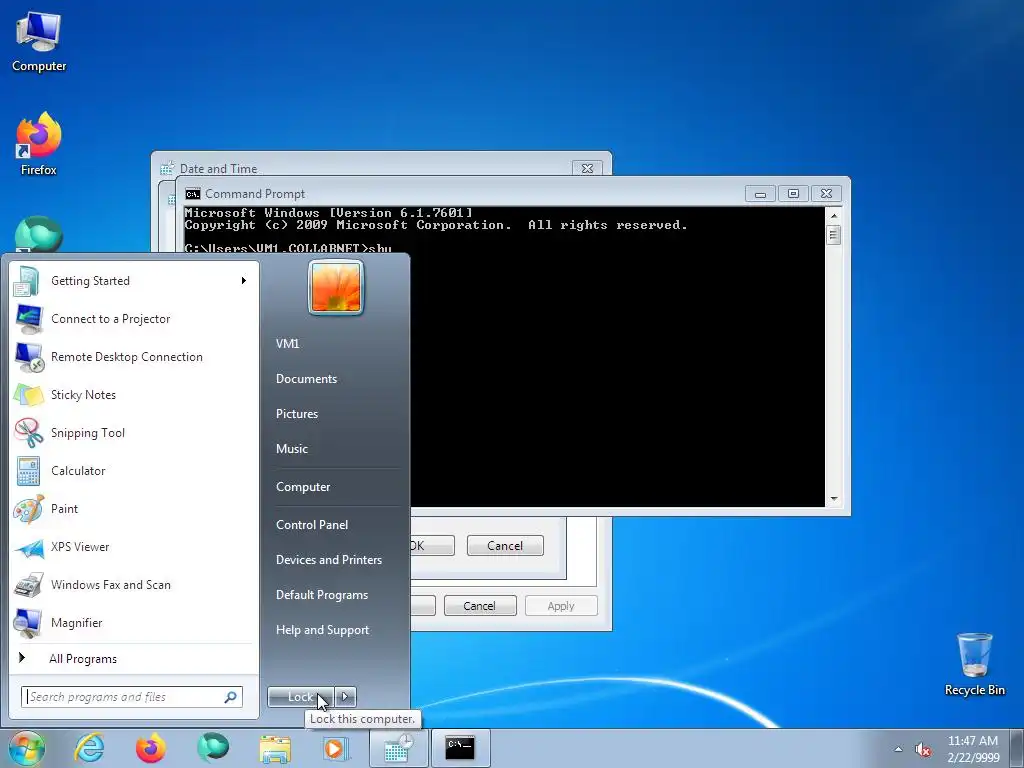Screen dimensions: 1024x768
Task: Click the Apply button in Date and Time
Action: (x=561, y=606)
